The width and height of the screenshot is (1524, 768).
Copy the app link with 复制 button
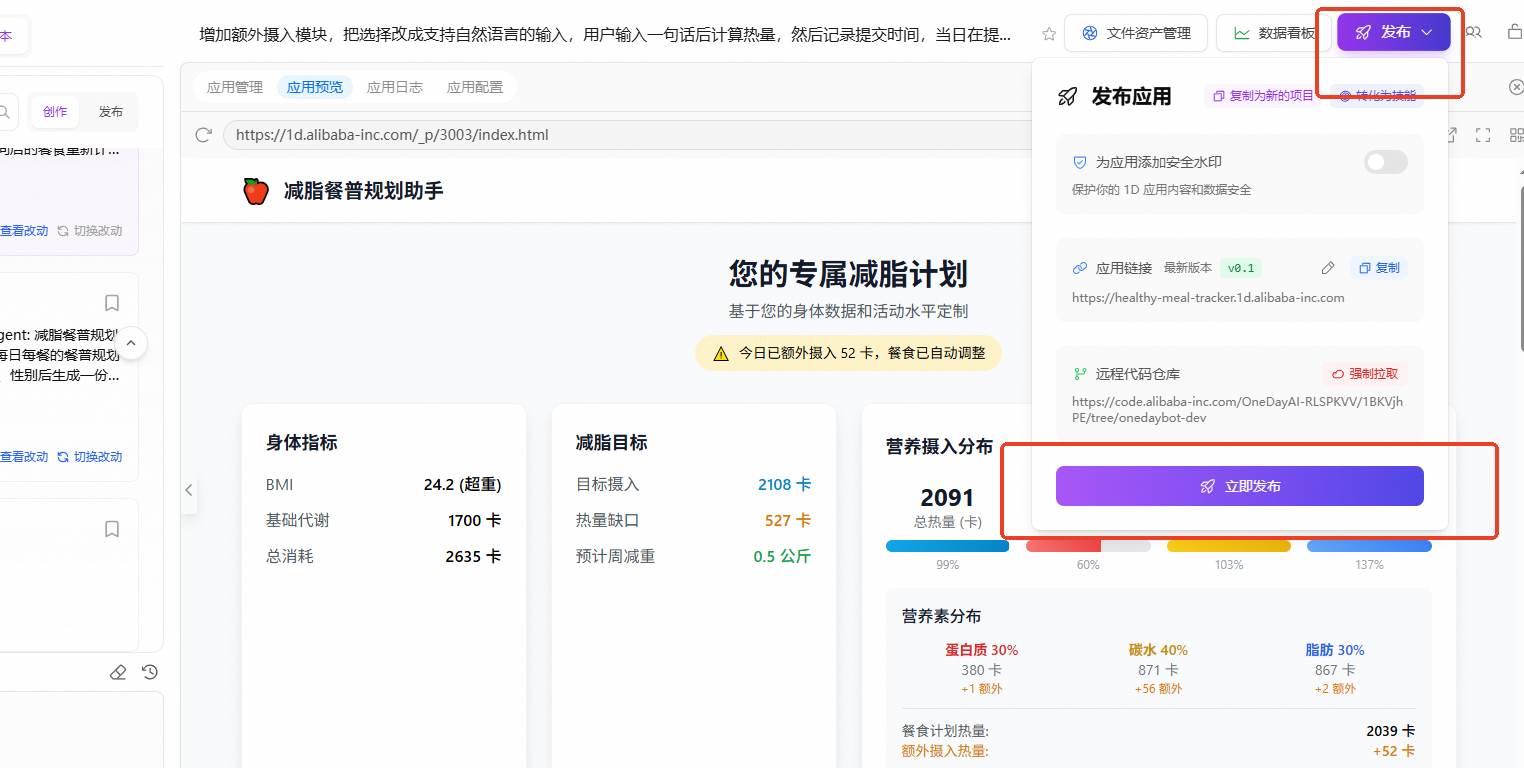pos(1379,268)
